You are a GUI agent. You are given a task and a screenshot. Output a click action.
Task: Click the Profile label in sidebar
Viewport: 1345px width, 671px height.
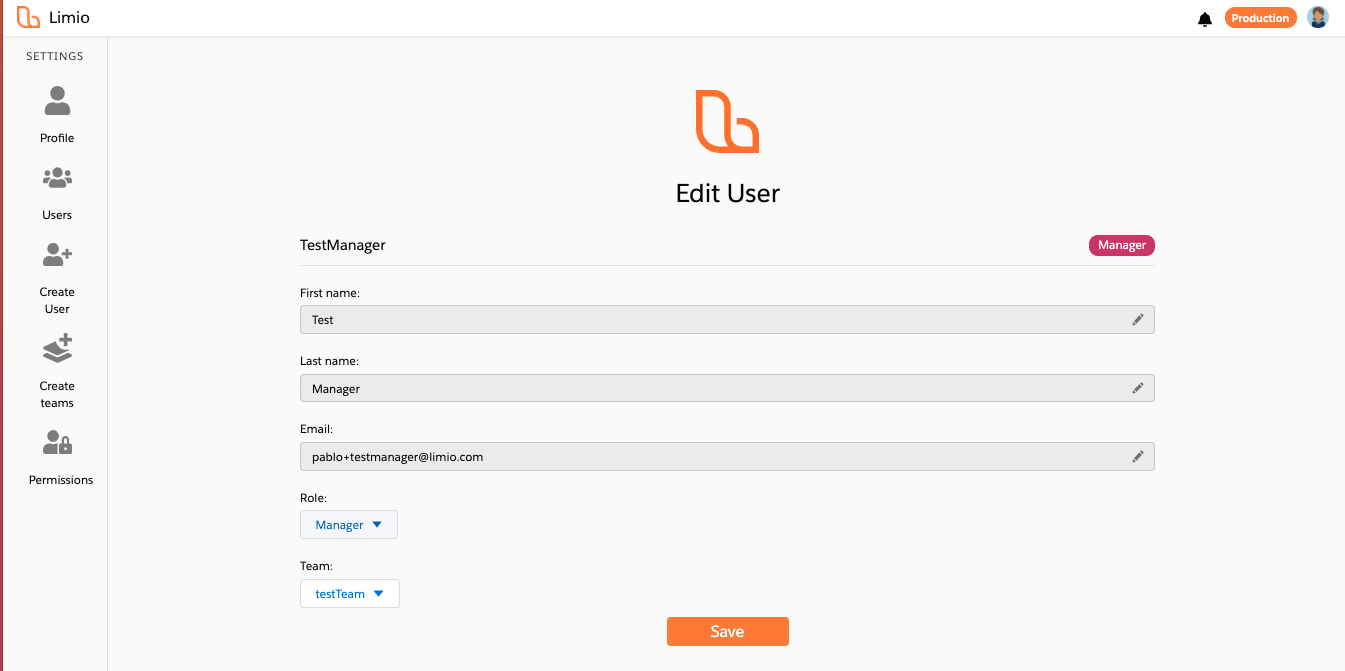pyautogui.click(x=57, y=138)
